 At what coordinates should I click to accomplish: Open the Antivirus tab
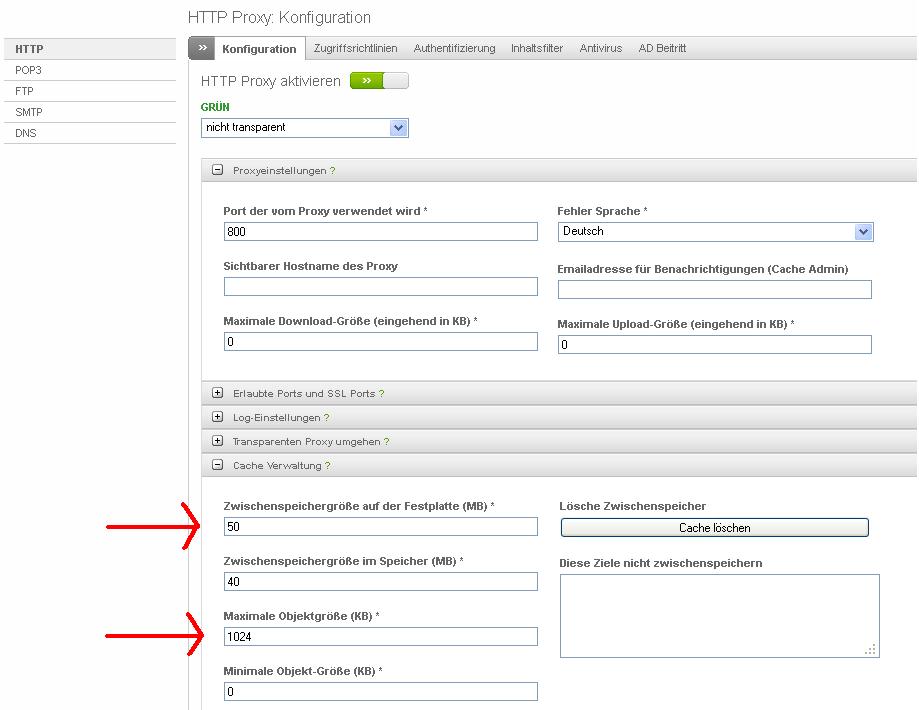point(600,48)
